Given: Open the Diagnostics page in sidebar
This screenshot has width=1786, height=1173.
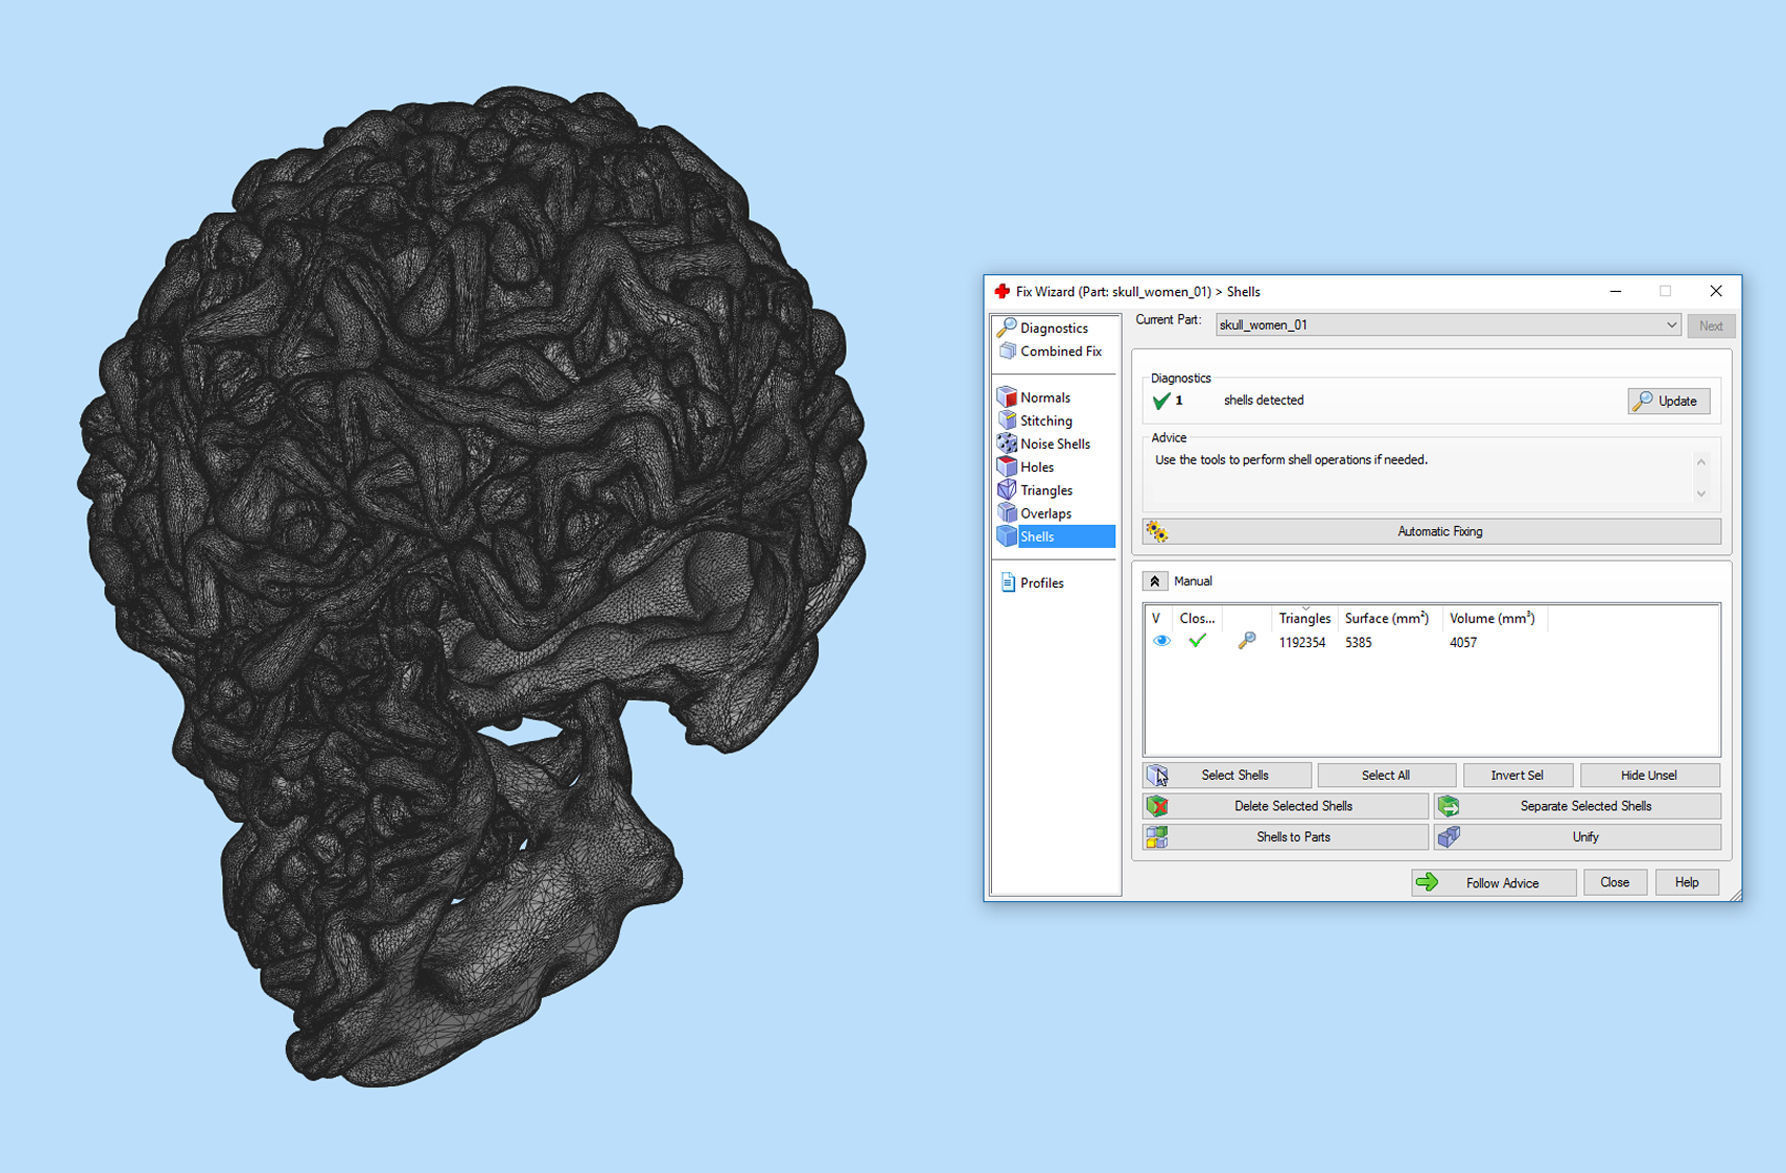Looking at the screenshot, I should pos(1054,328).
